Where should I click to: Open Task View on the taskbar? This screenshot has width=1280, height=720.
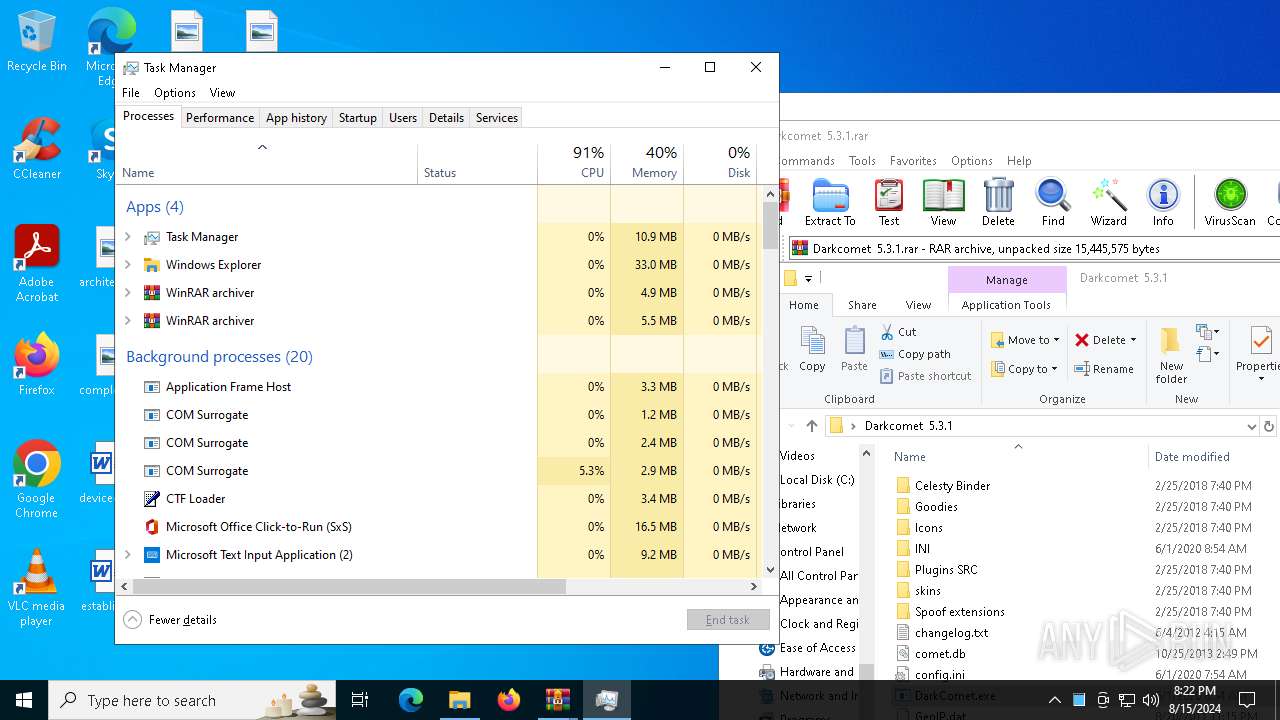point(360,700)
